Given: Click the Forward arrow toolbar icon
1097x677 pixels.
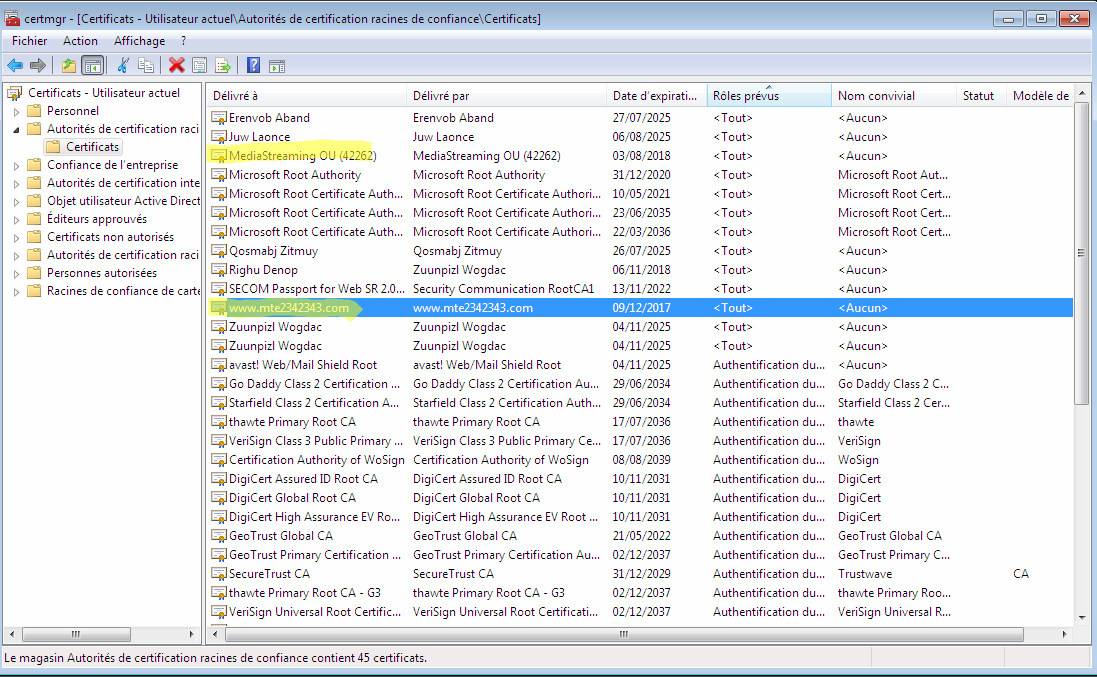Looking at the screenshot, I should (x=38, y=66).
